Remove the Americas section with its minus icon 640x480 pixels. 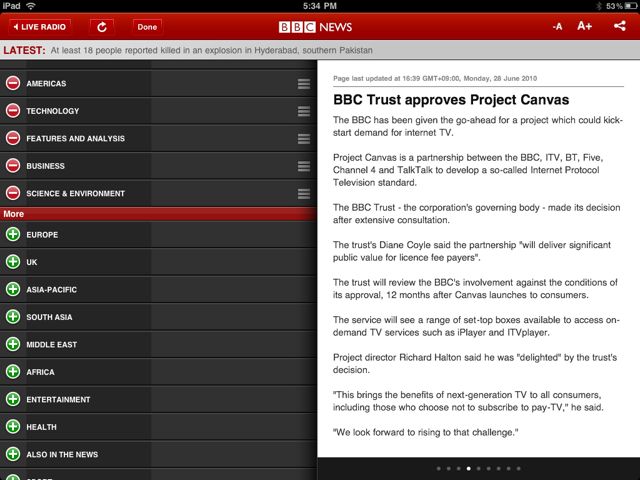(13, 83)
